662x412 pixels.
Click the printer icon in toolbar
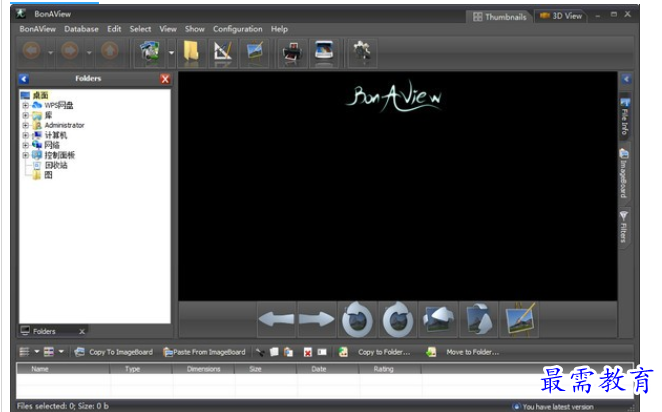292,52
